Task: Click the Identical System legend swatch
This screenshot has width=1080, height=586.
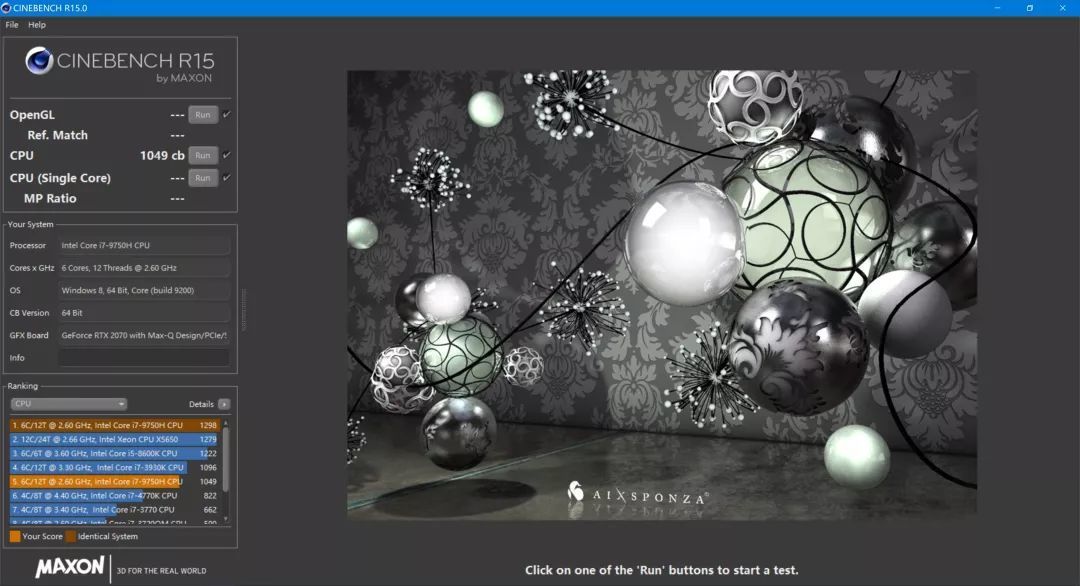Action: click(71, 537)
